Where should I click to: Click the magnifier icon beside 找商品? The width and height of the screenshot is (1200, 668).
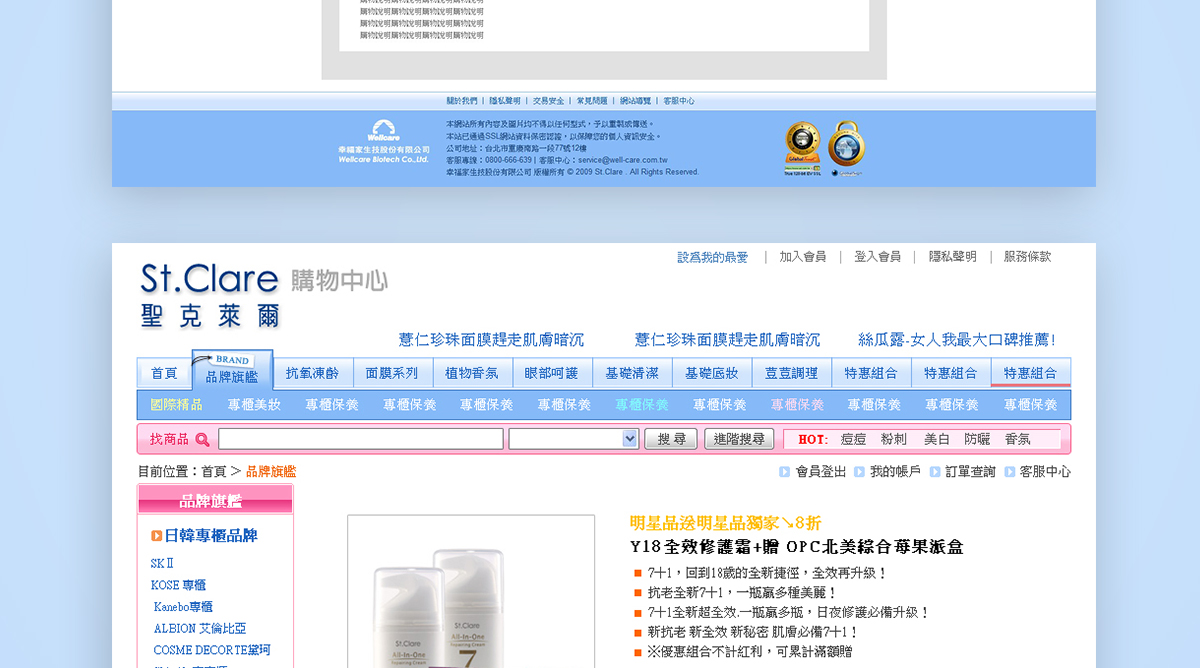coord(202,439)
